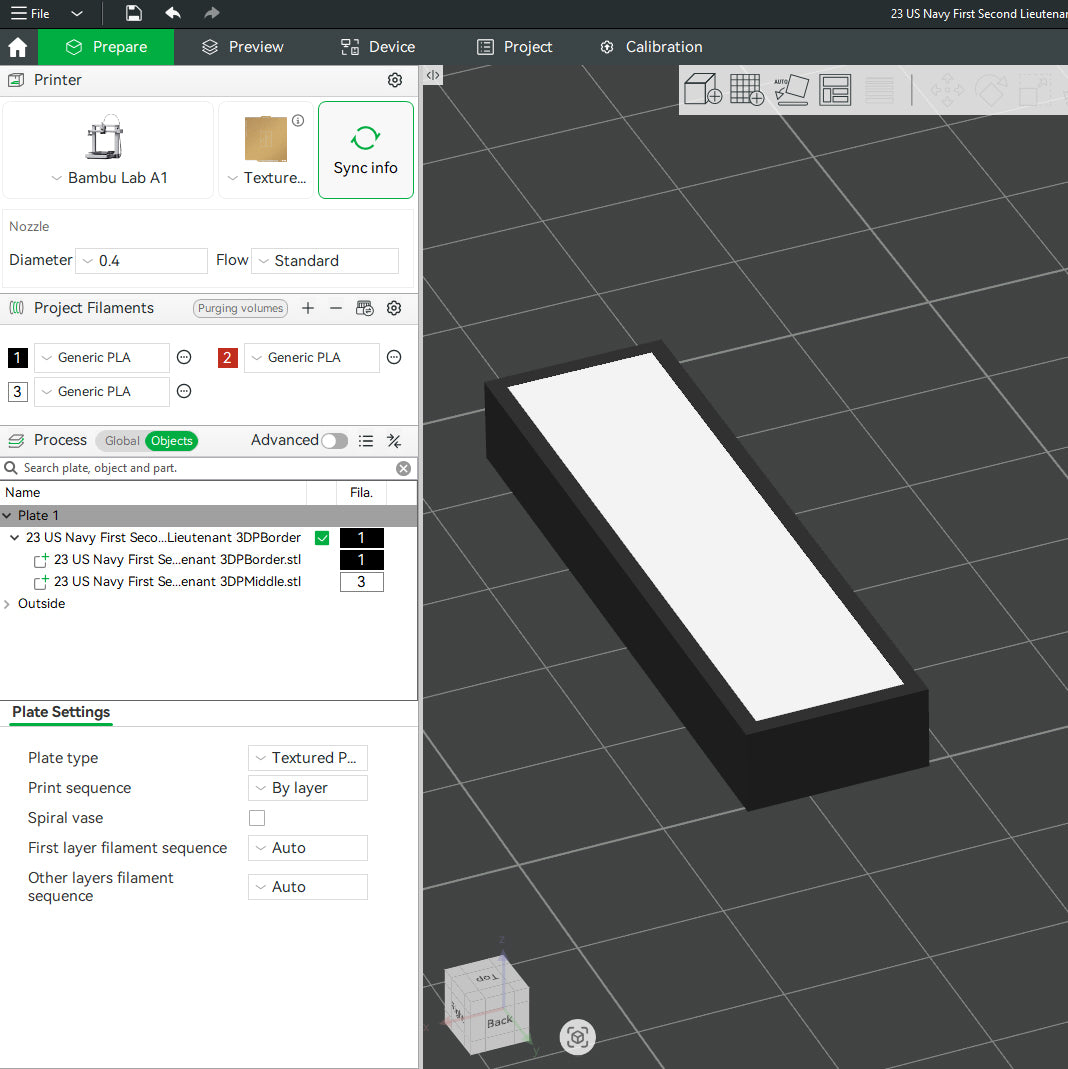1068x1069 pixels.
Task: Click the Auto orient icon
Action: point(790,90)
